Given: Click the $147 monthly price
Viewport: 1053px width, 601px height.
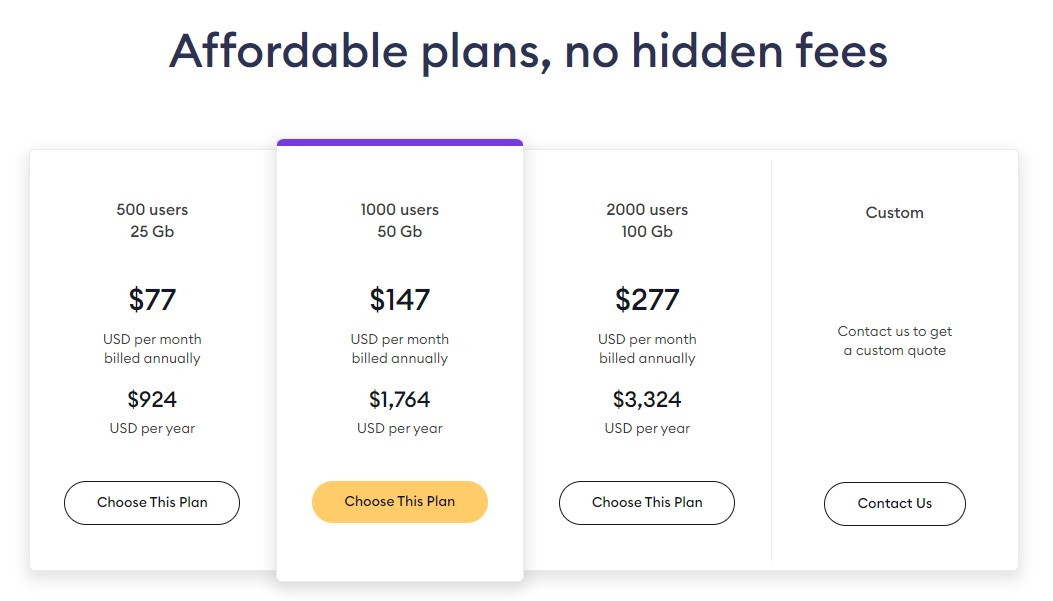Looking at the screenshot, I should (x=400, y=299).
